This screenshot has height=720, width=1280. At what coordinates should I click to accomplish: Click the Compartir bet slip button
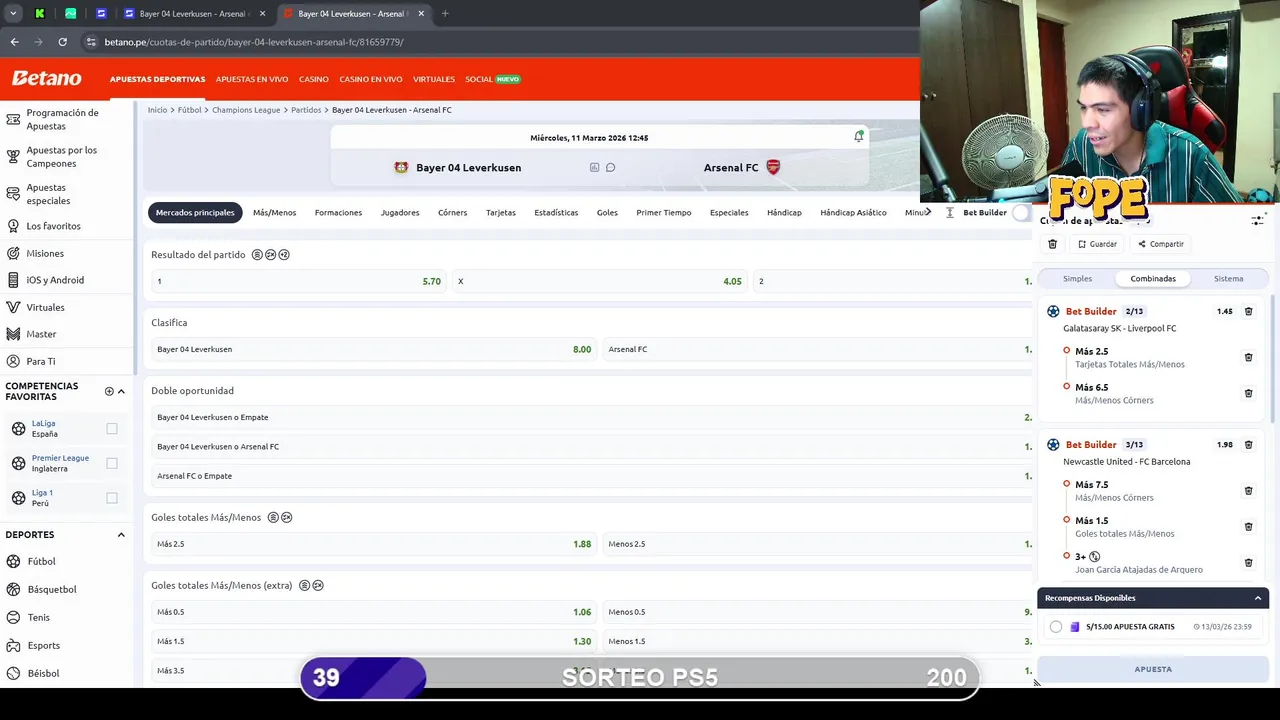click(x=1160, y=244)
